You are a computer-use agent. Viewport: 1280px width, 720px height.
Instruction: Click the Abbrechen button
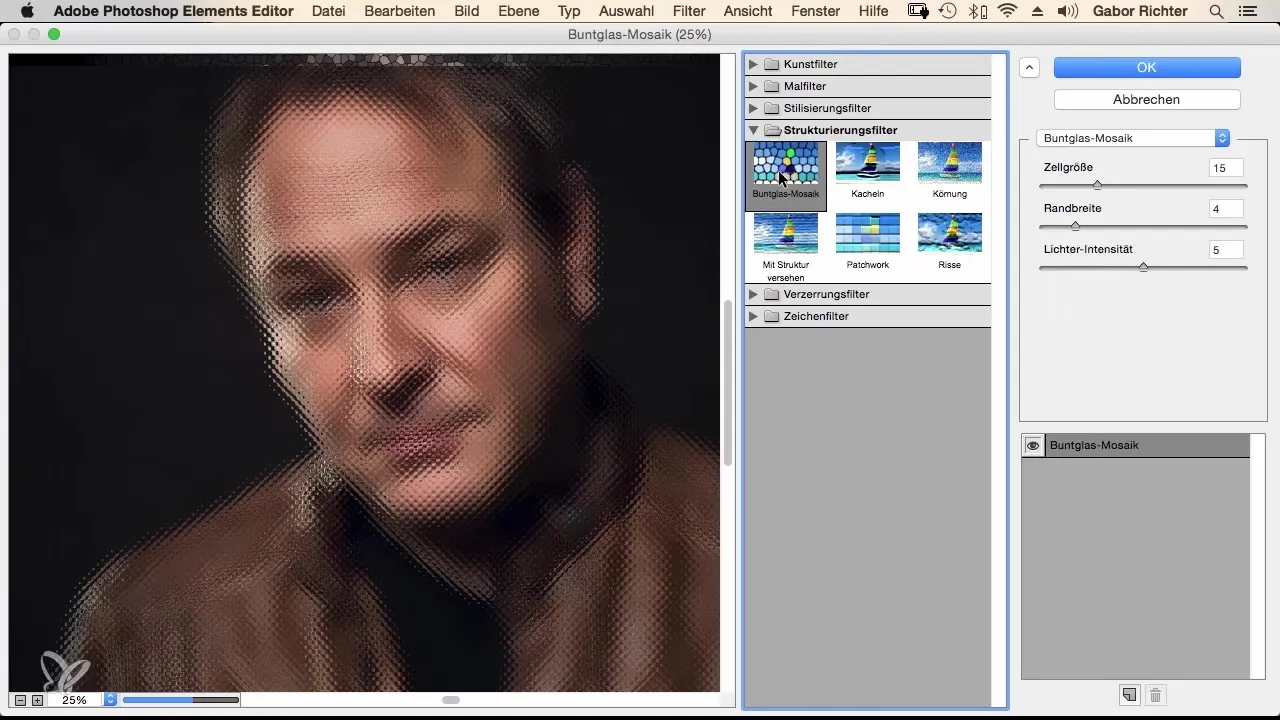(1147, 99)
